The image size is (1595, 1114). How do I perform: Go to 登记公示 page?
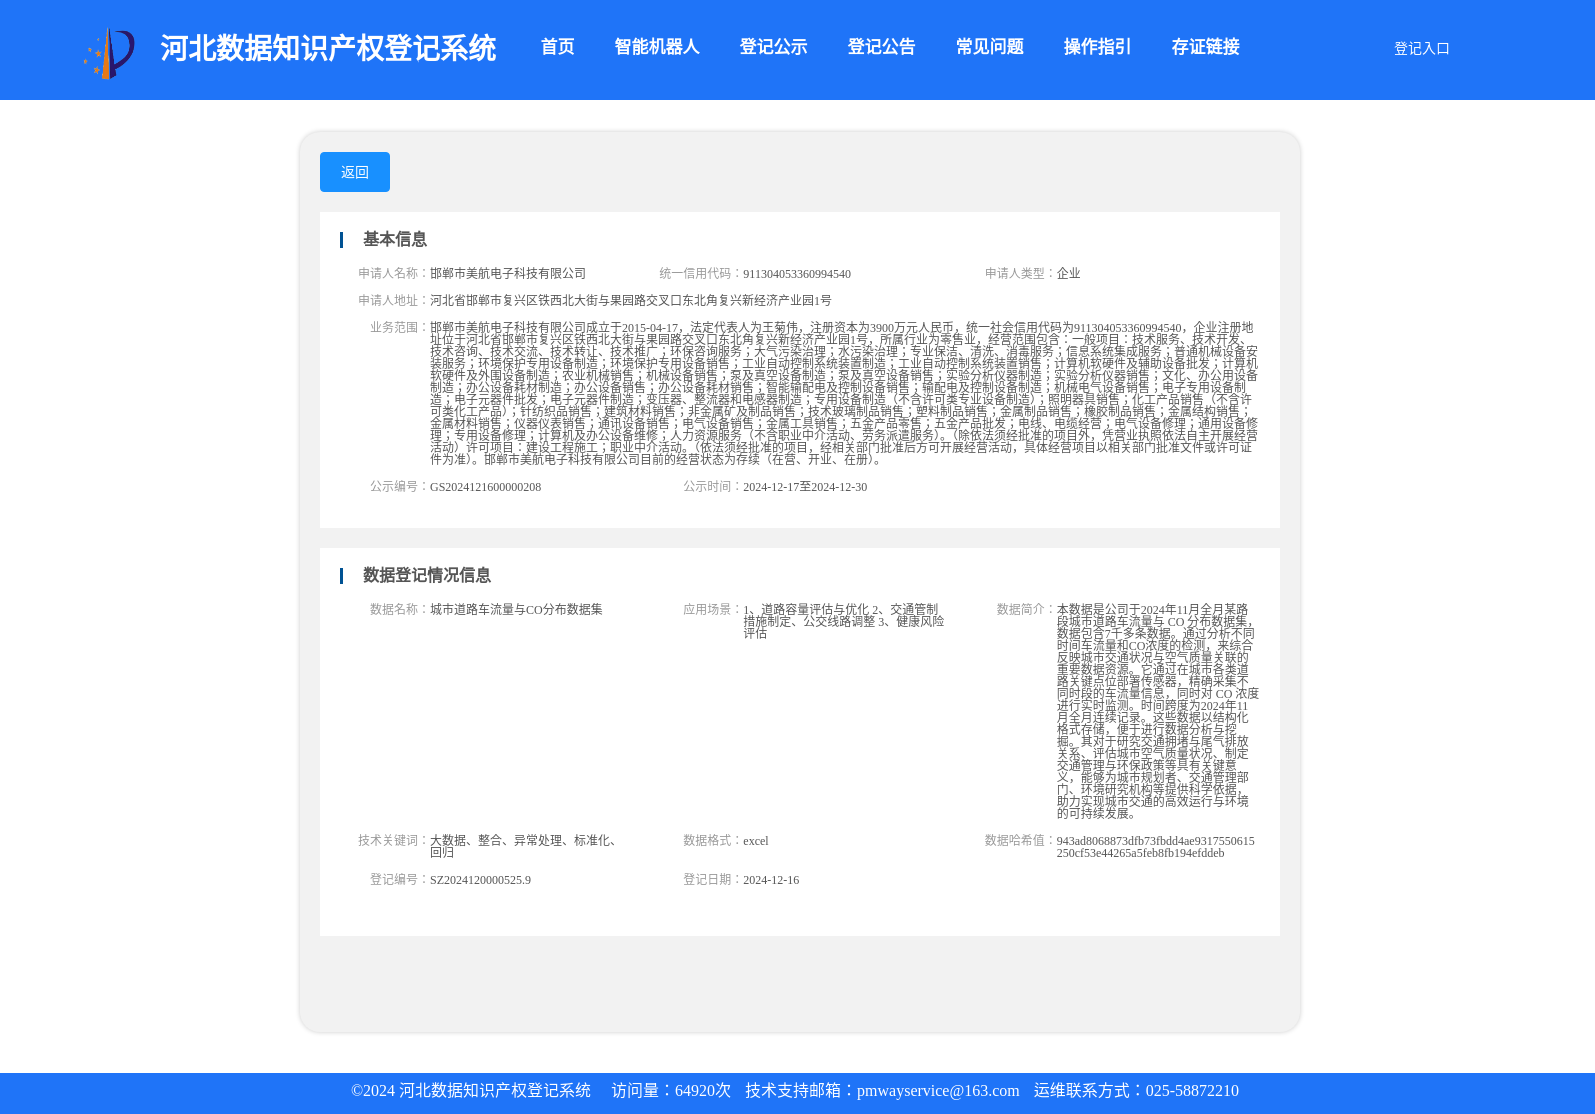tap(773, 47)
